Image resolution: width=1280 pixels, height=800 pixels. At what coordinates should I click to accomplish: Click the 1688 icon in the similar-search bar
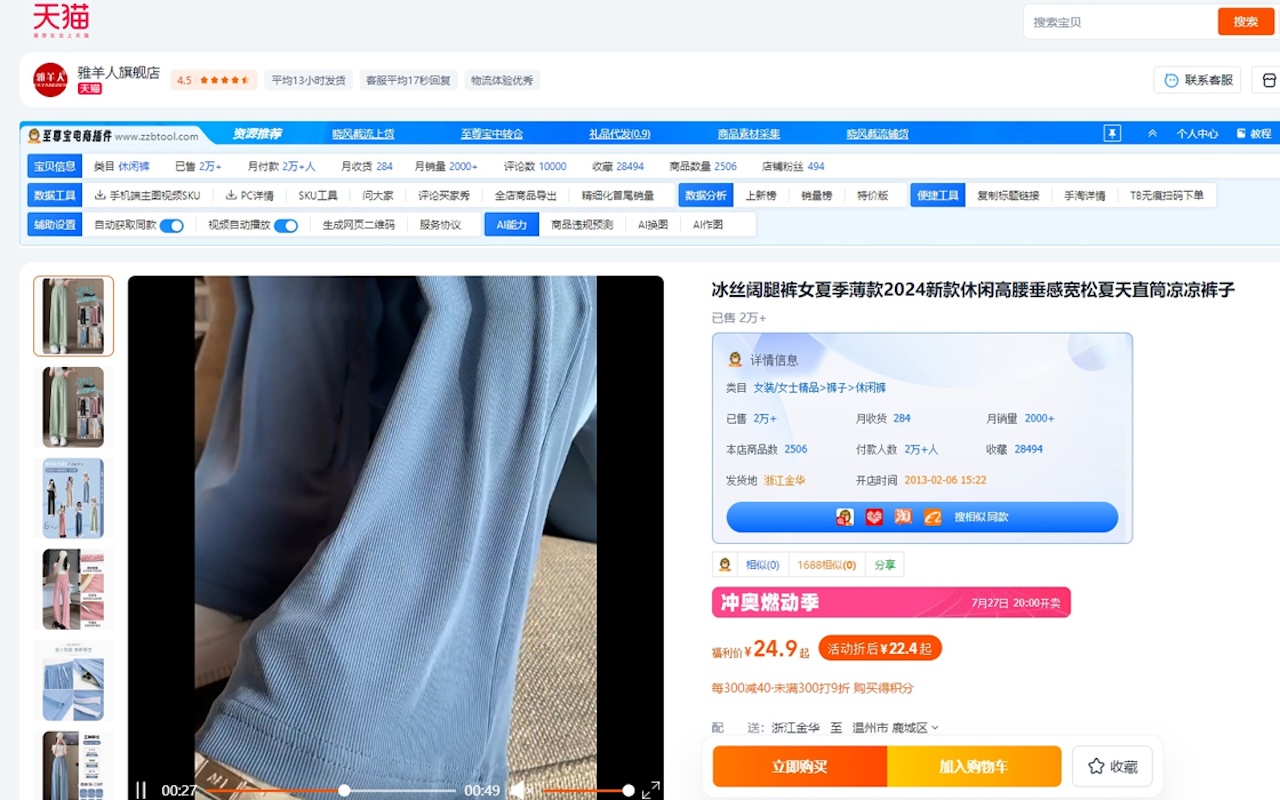point(931,517)
